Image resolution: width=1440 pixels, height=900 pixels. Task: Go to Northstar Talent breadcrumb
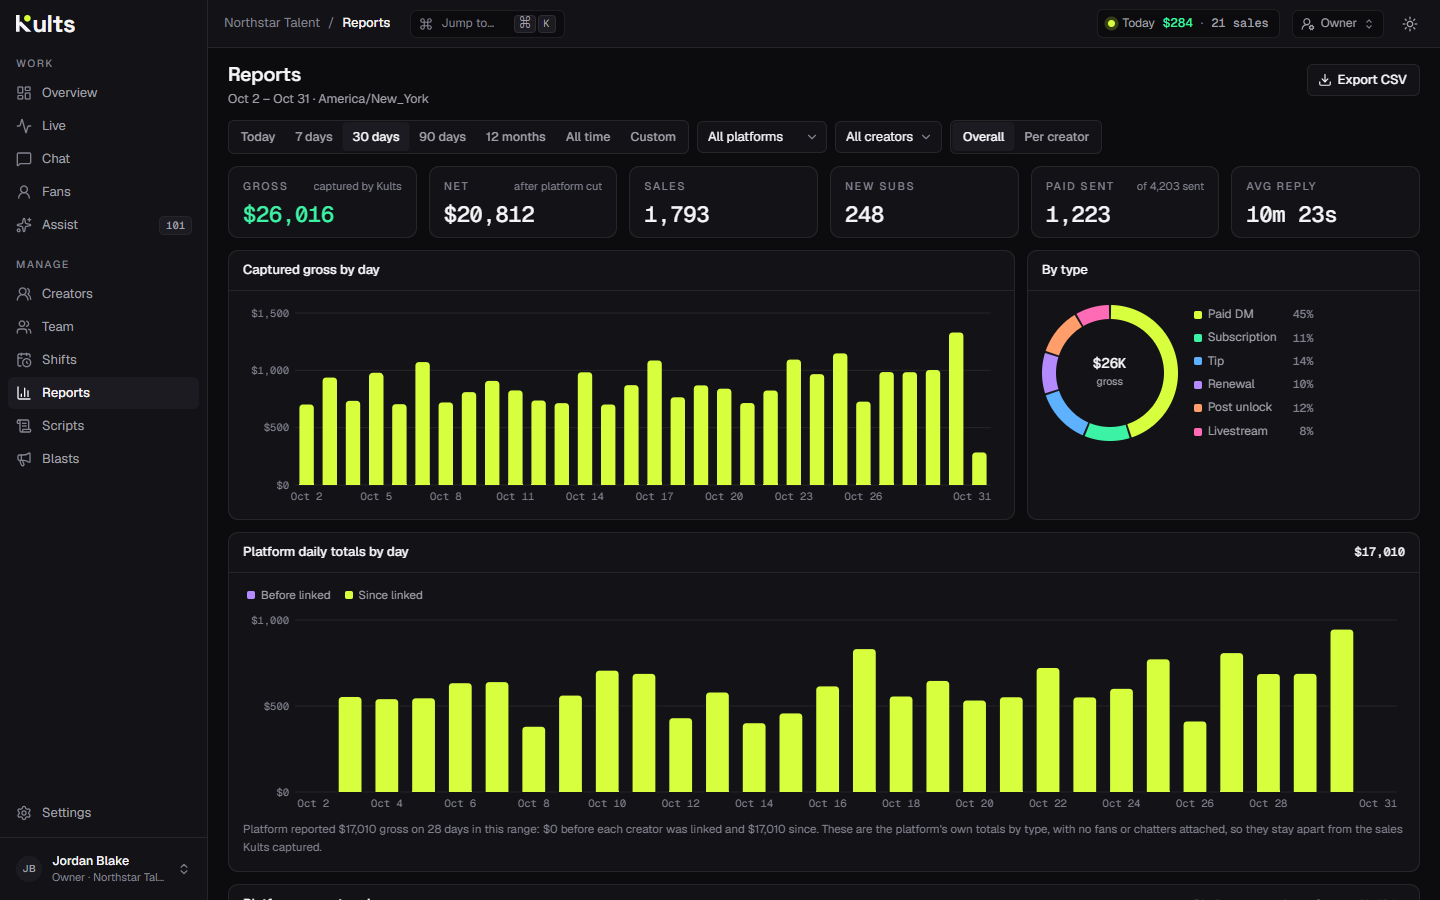272,23
